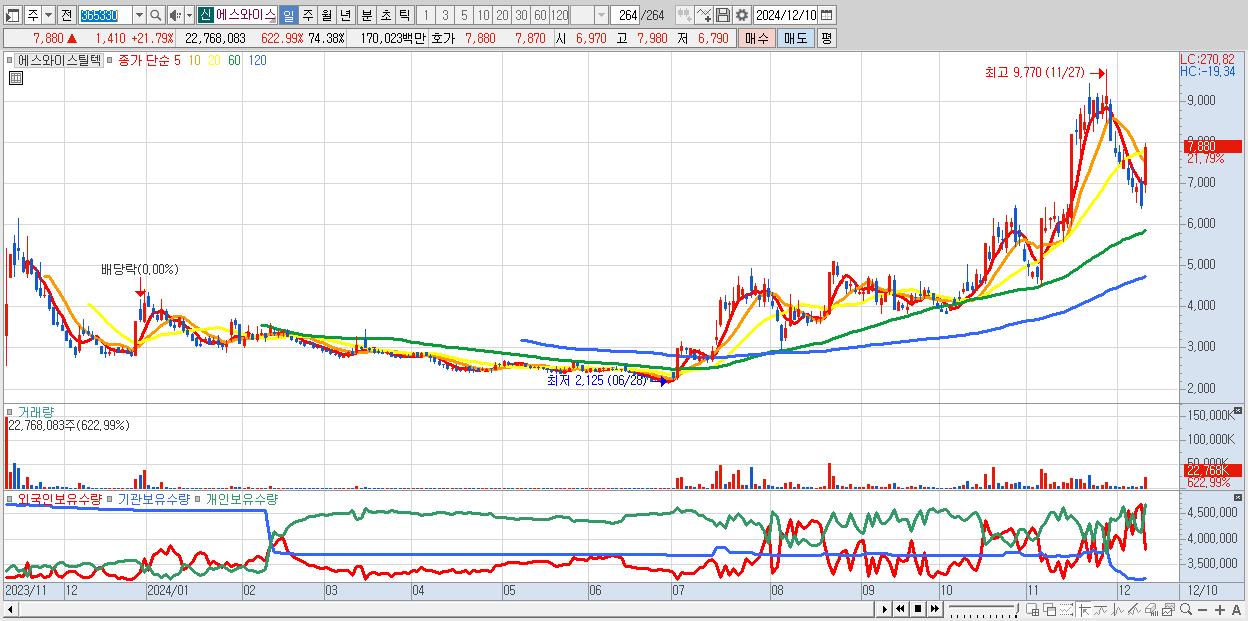The height and width of the screenshot is (621, 1248).
Task: Click the grid table icon below stock name label
Action: click(x=15, y=78)
